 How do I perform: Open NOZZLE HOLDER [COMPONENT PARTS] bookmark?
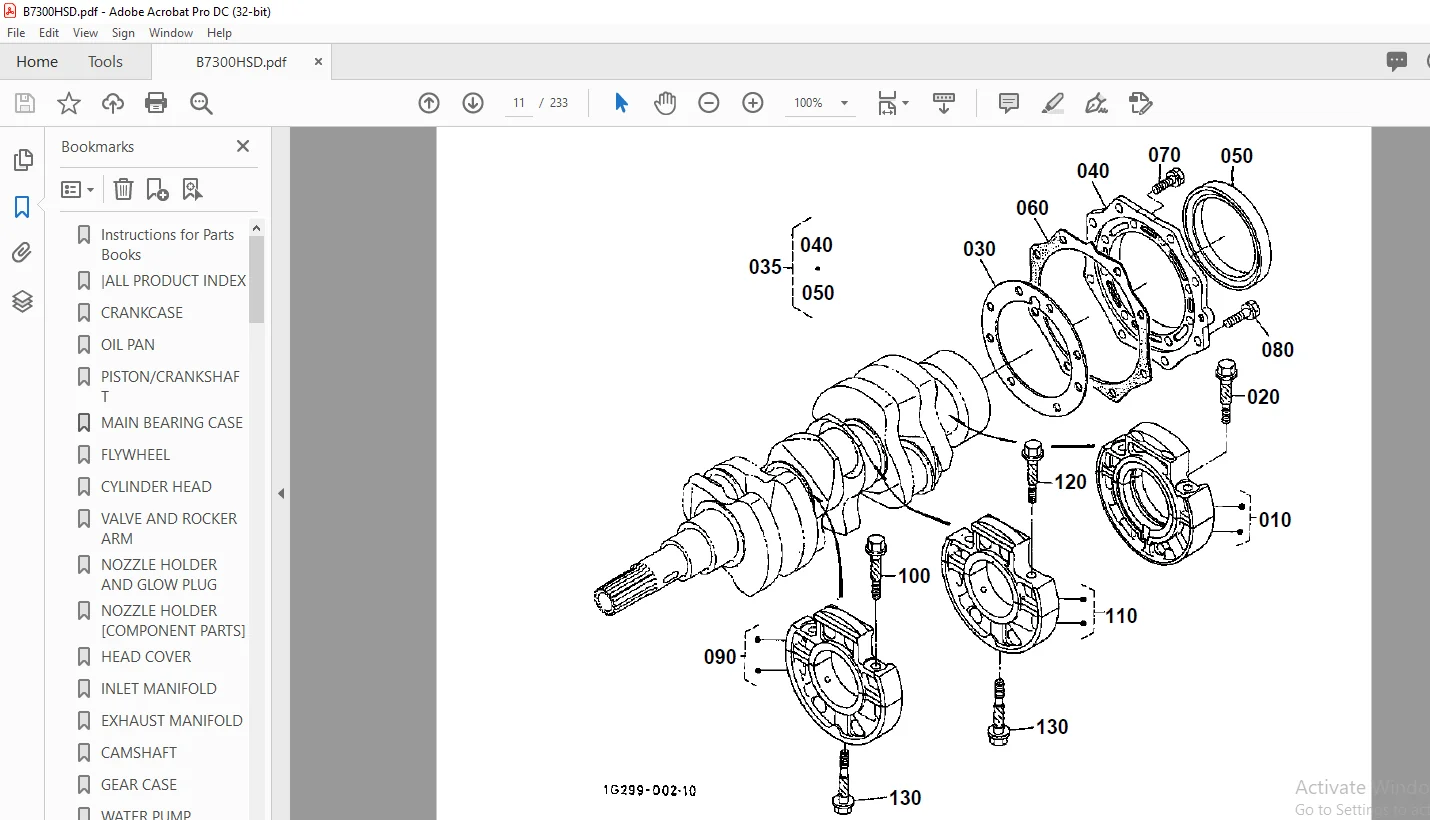(173, 620)
